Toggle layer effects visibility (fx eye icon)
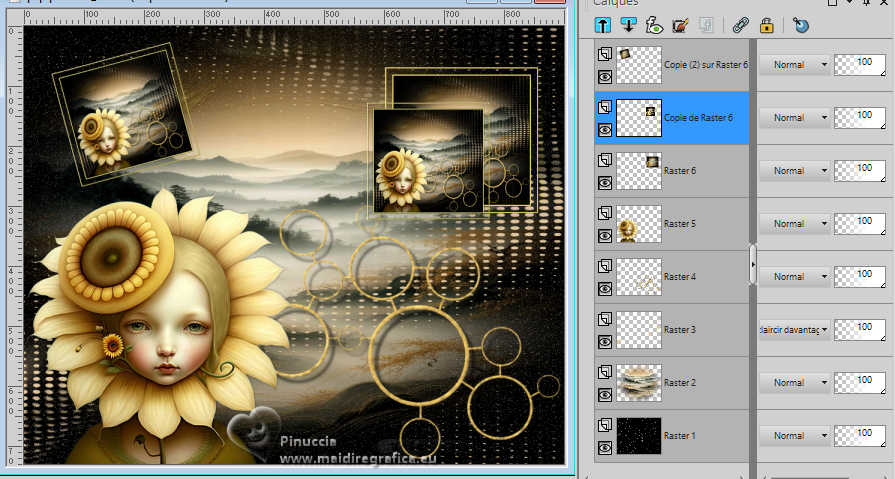Screen dimensions: 895x479 (x=654, y=25)
